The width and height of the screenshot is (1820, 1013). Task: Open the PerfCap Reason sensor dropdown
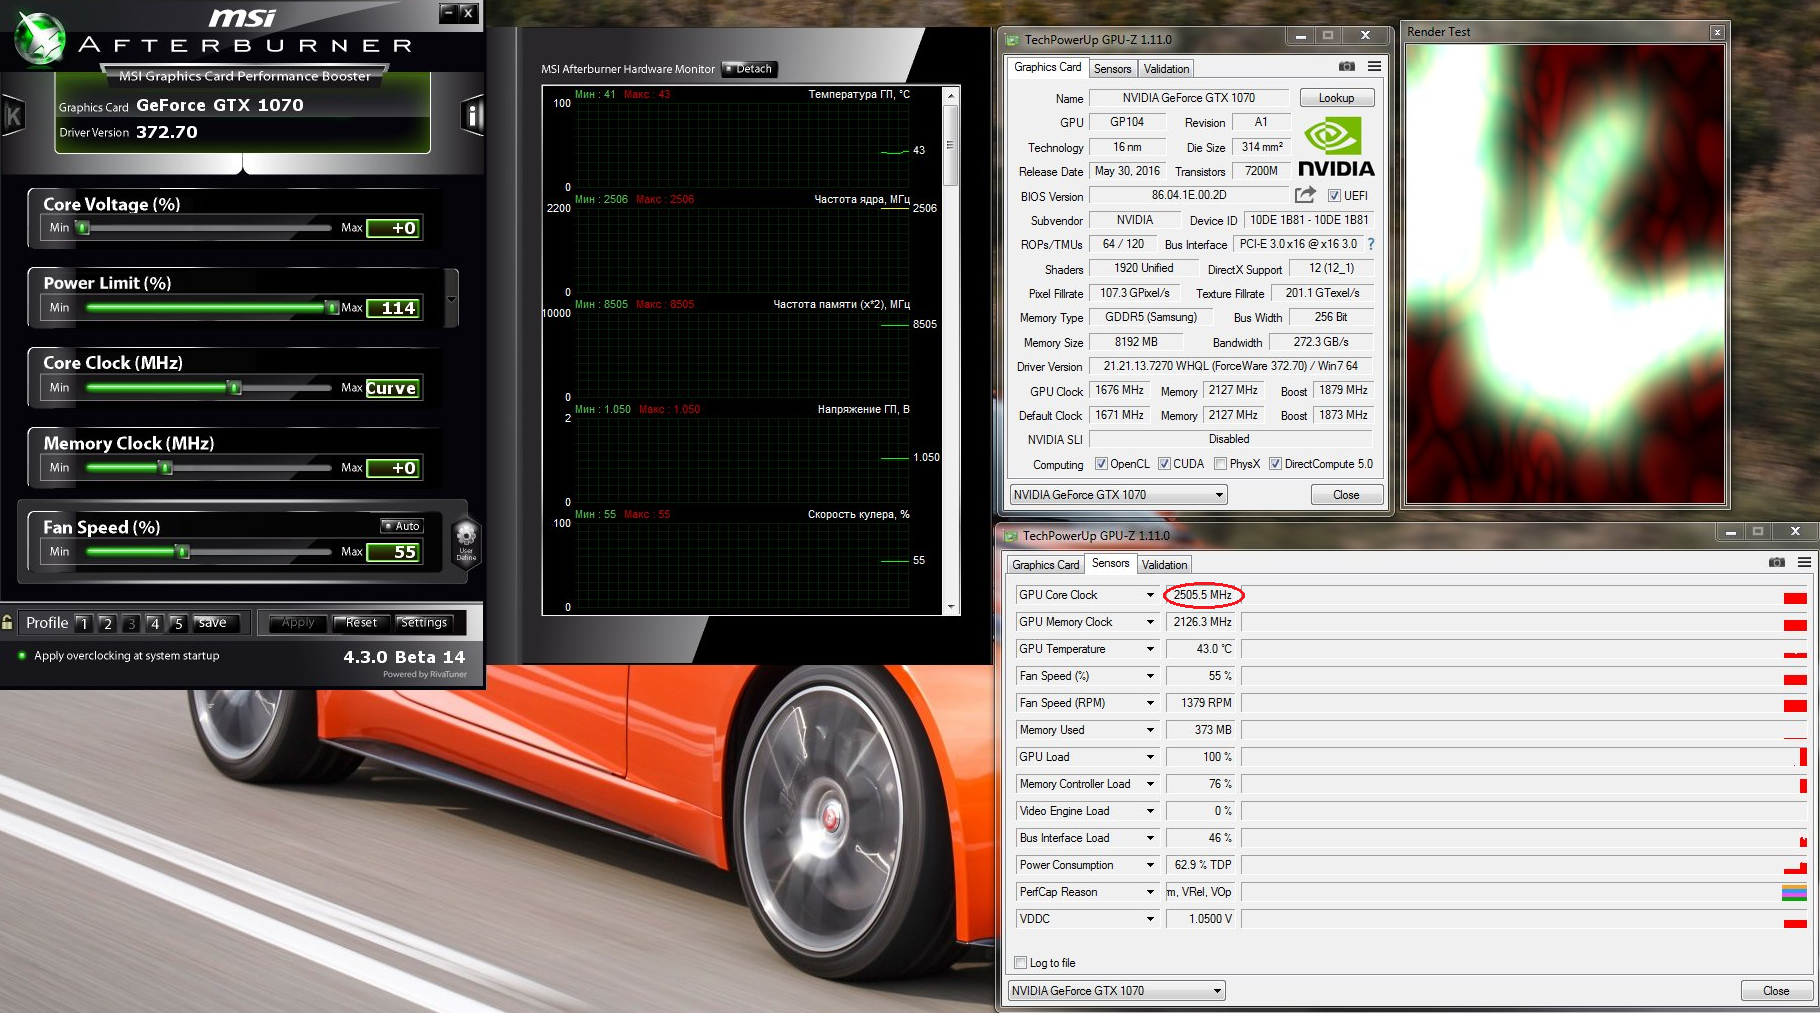coord(1150,892)
